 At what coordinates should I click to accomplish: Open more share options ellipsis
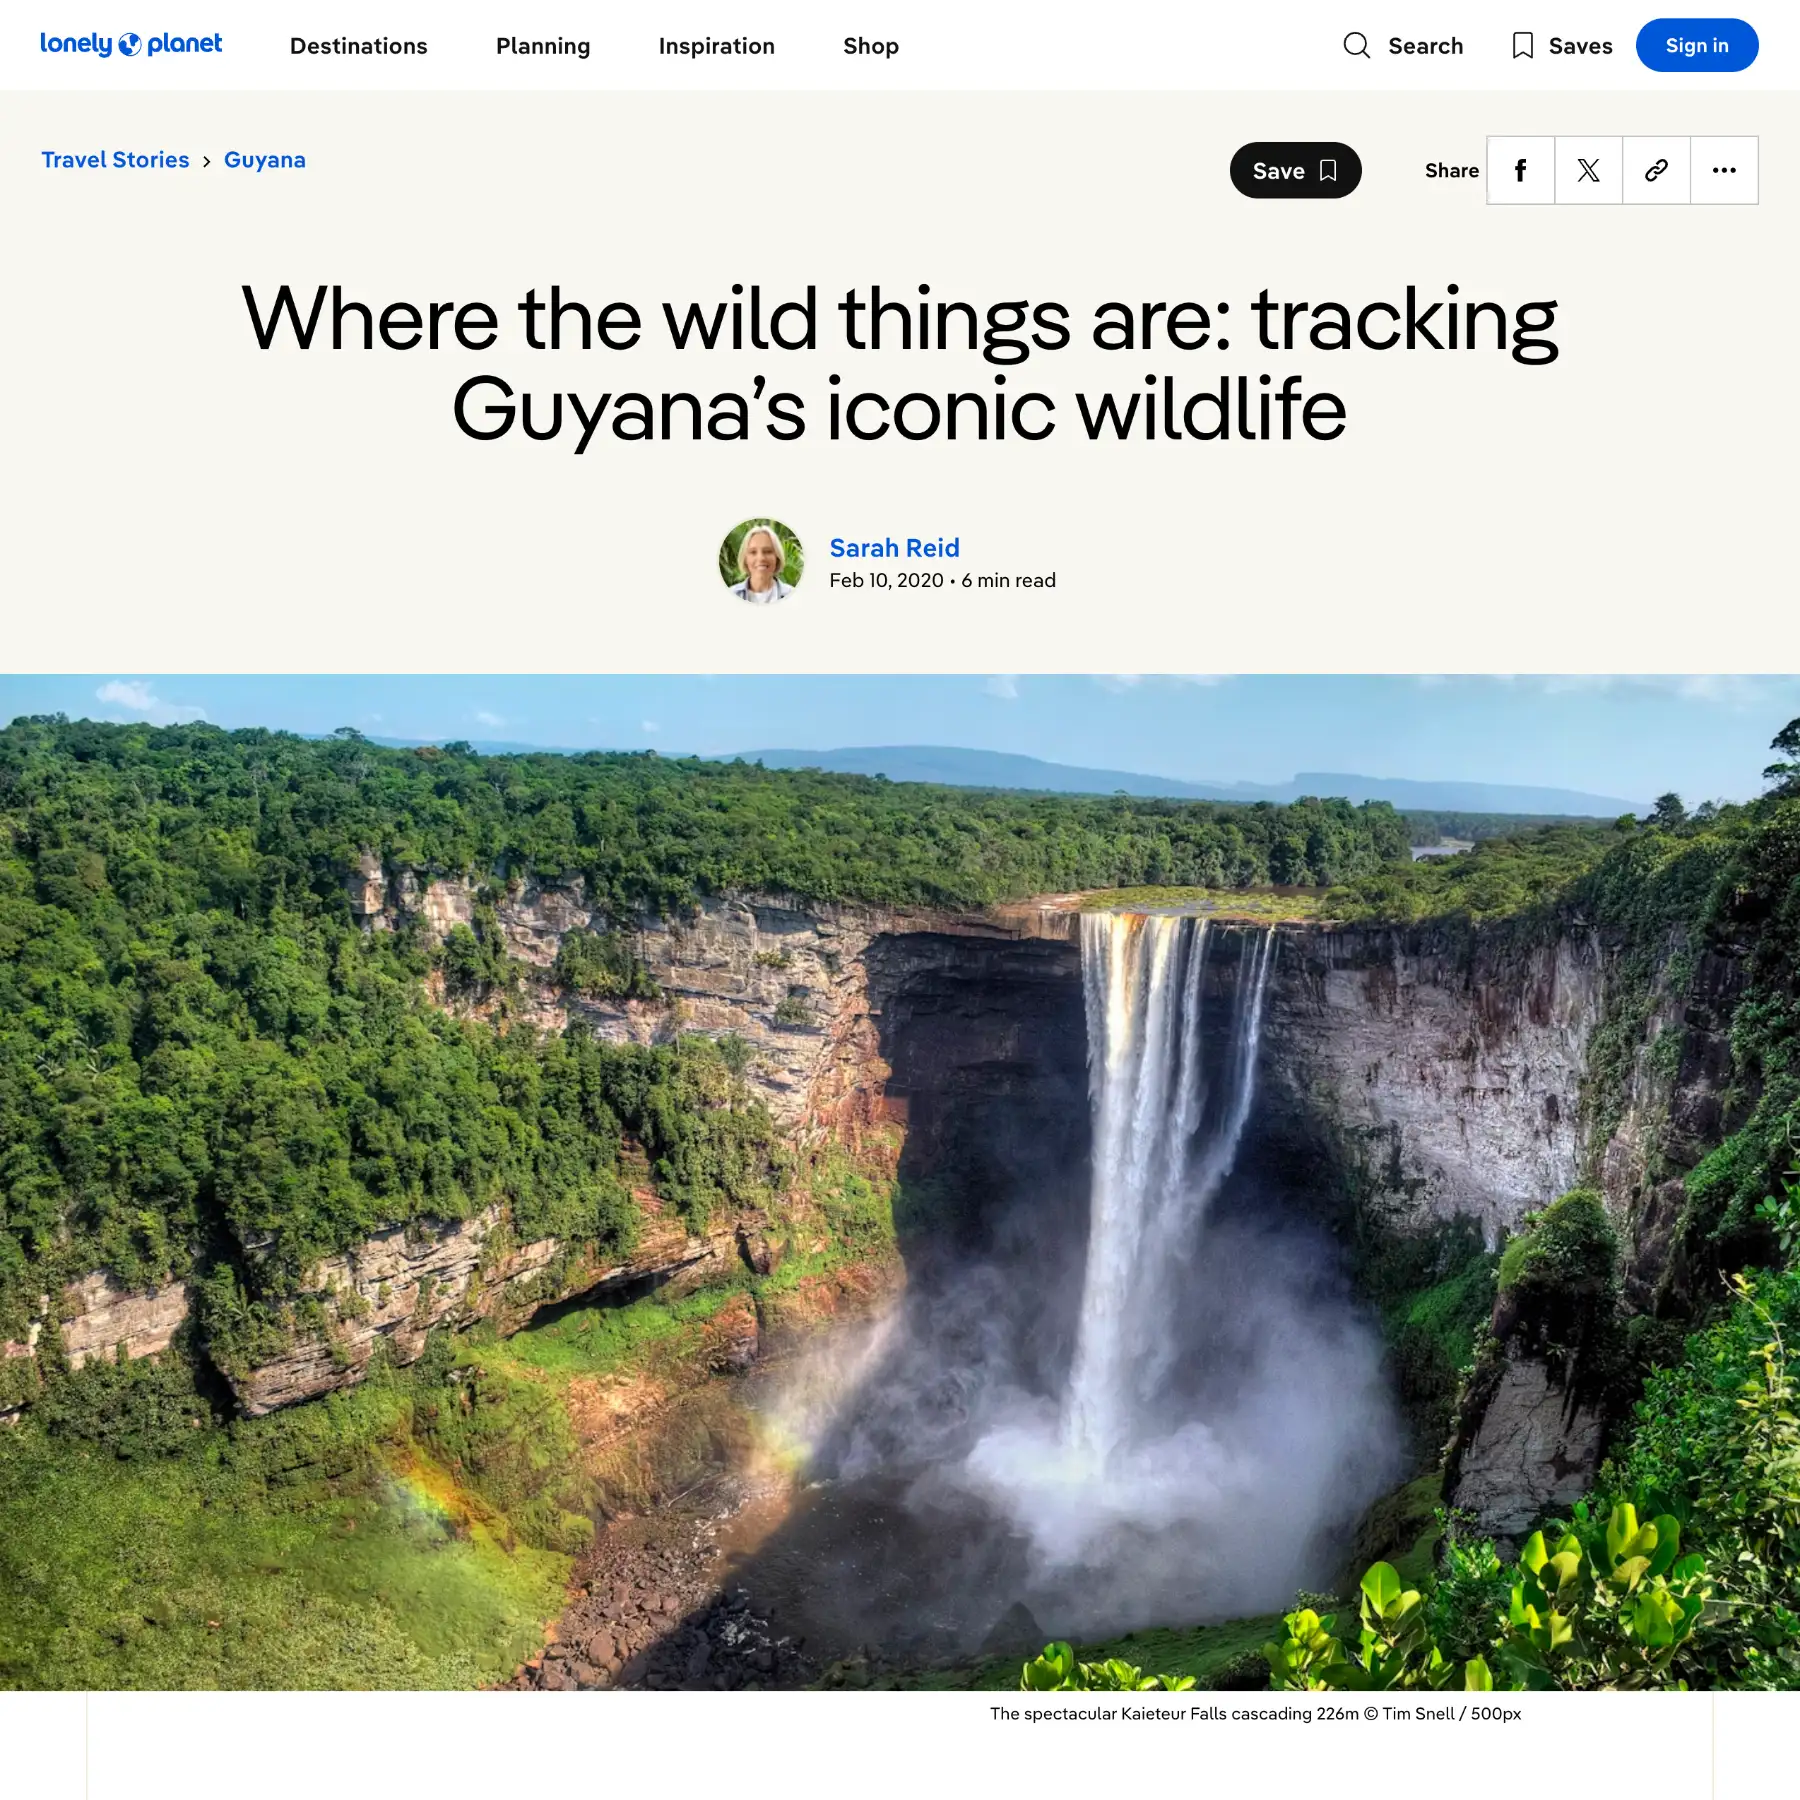pos(1724,171)
